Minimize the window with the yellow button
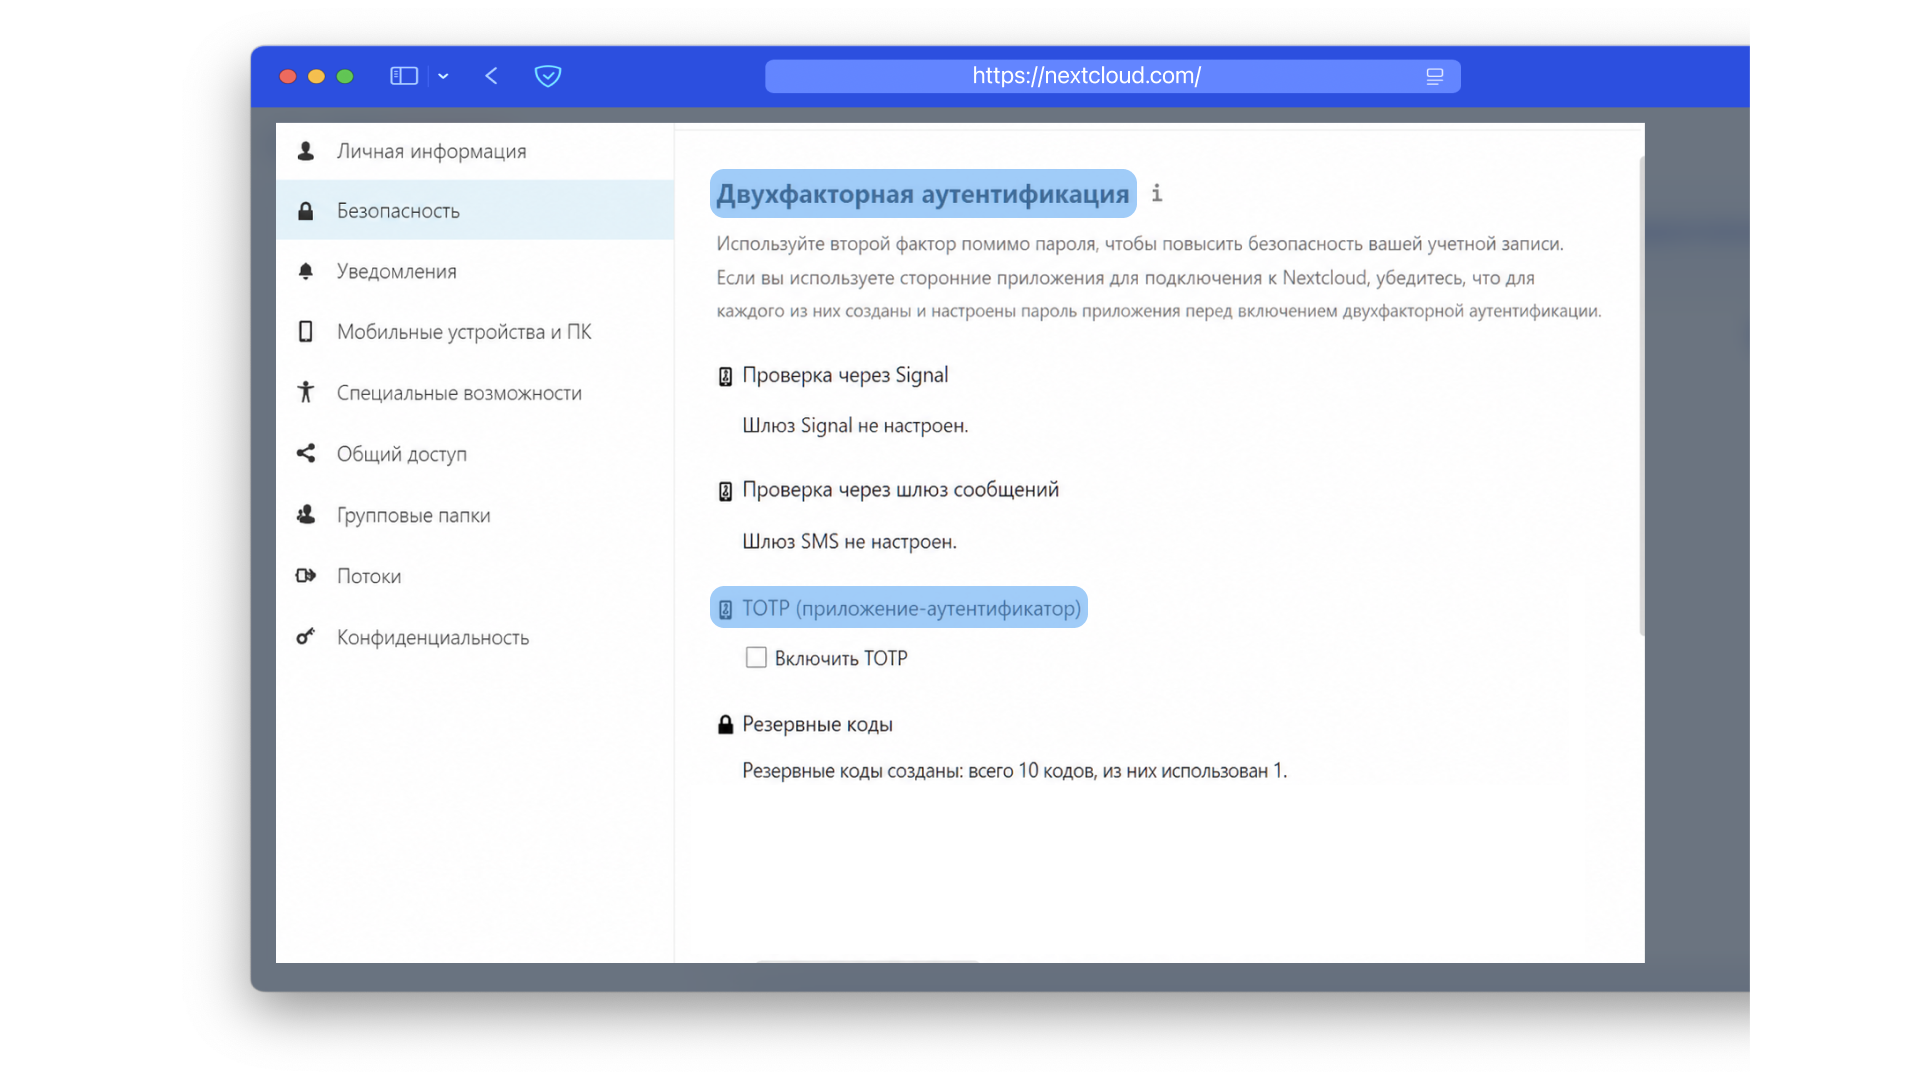 [x=316, y=76]
